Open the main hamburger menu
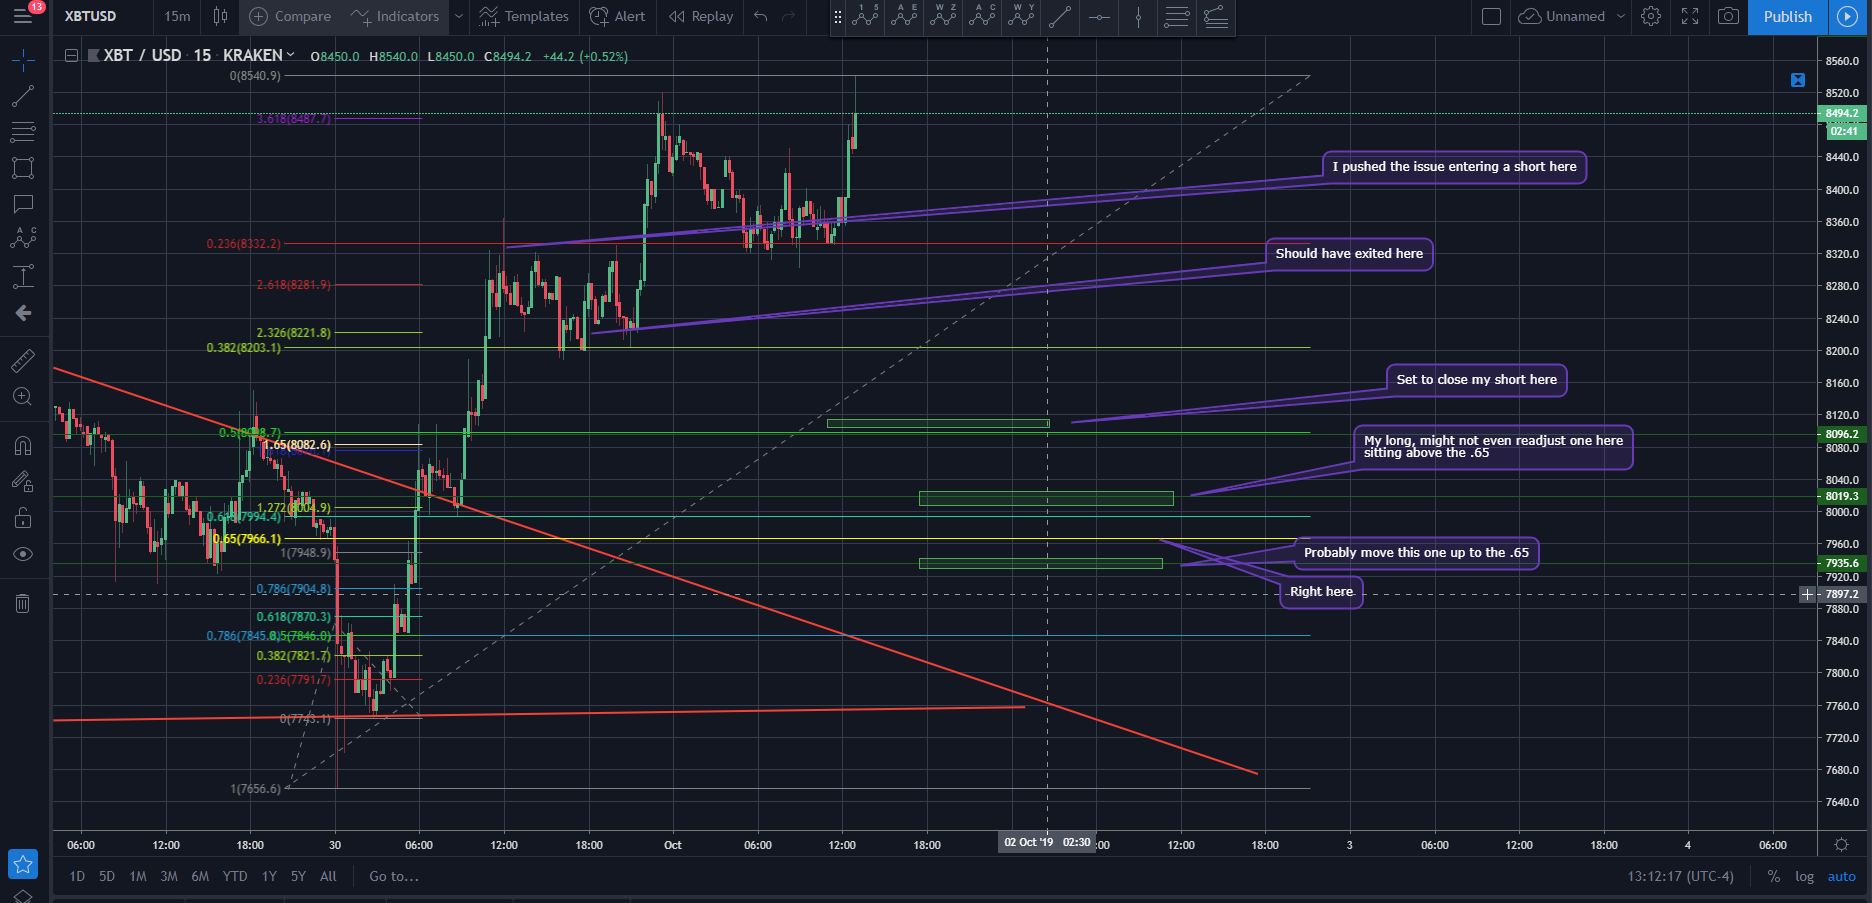This screenshot has height=903, width=1872. 22,16
